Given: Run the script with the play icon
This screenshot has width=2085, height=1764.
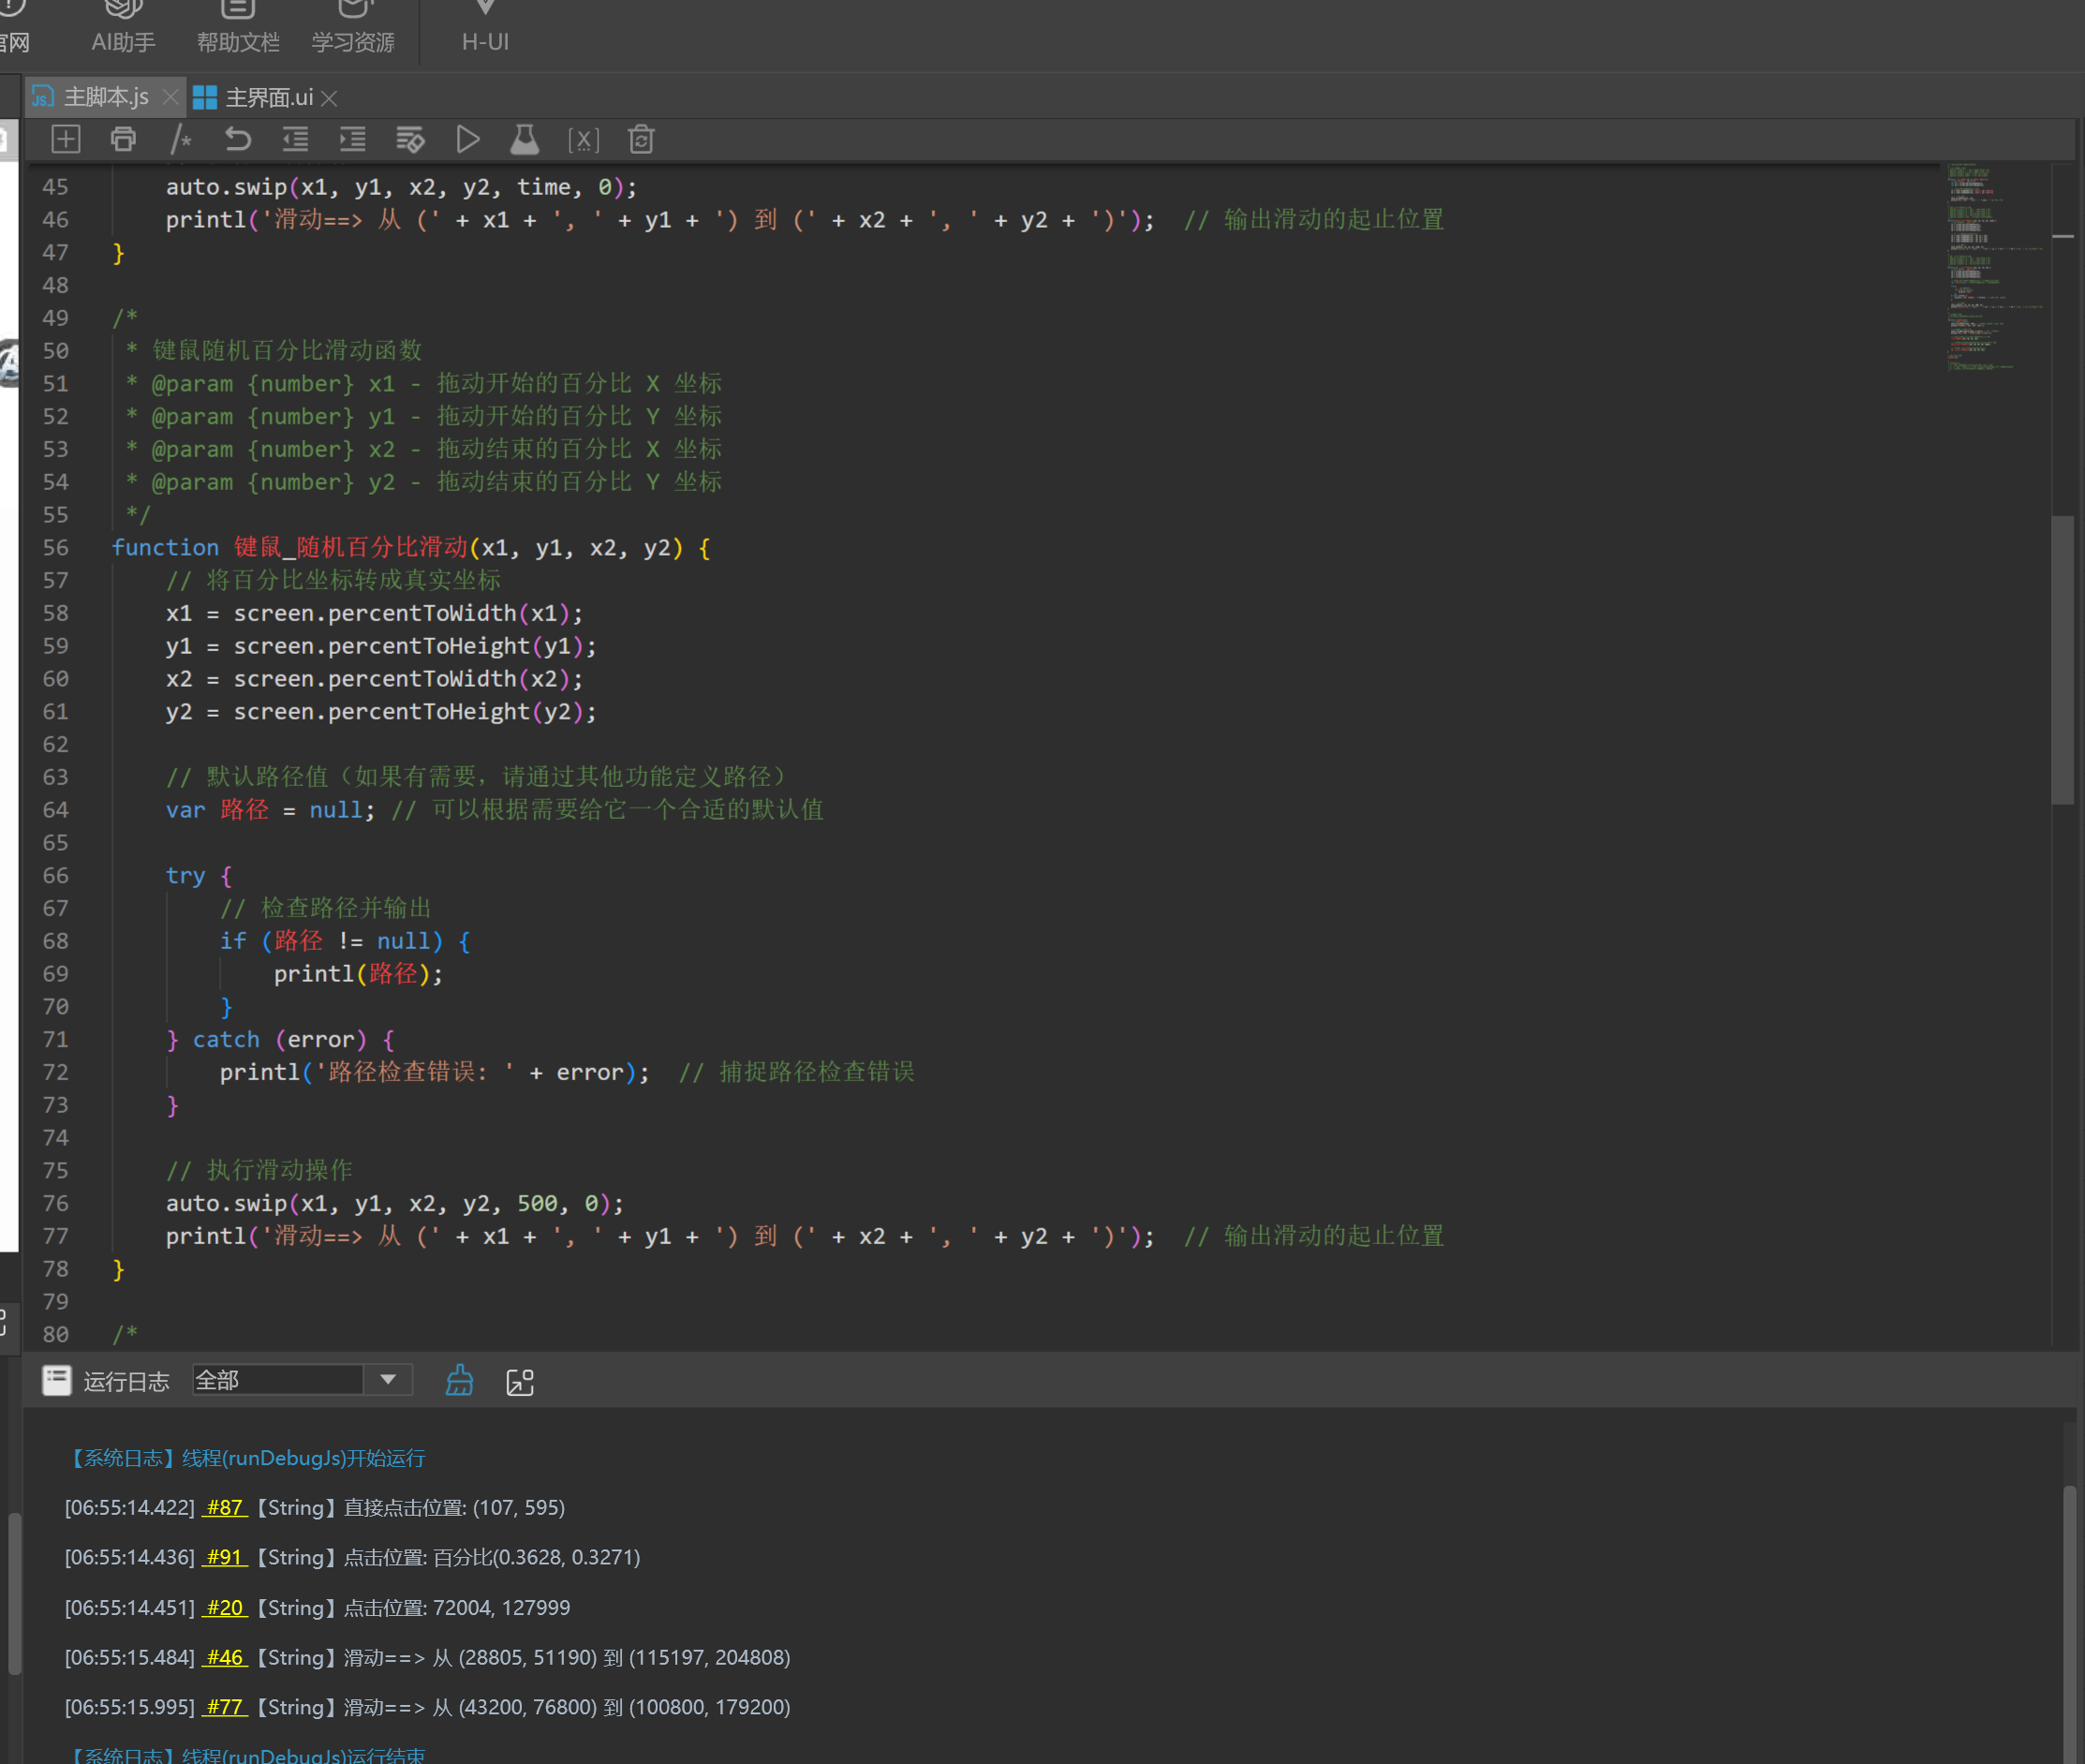Looking at the screenshot, I should click(467, 139).
